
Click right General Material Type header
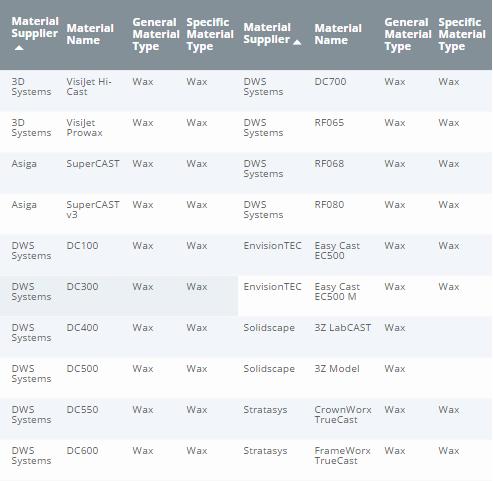(x=408, y=34)
